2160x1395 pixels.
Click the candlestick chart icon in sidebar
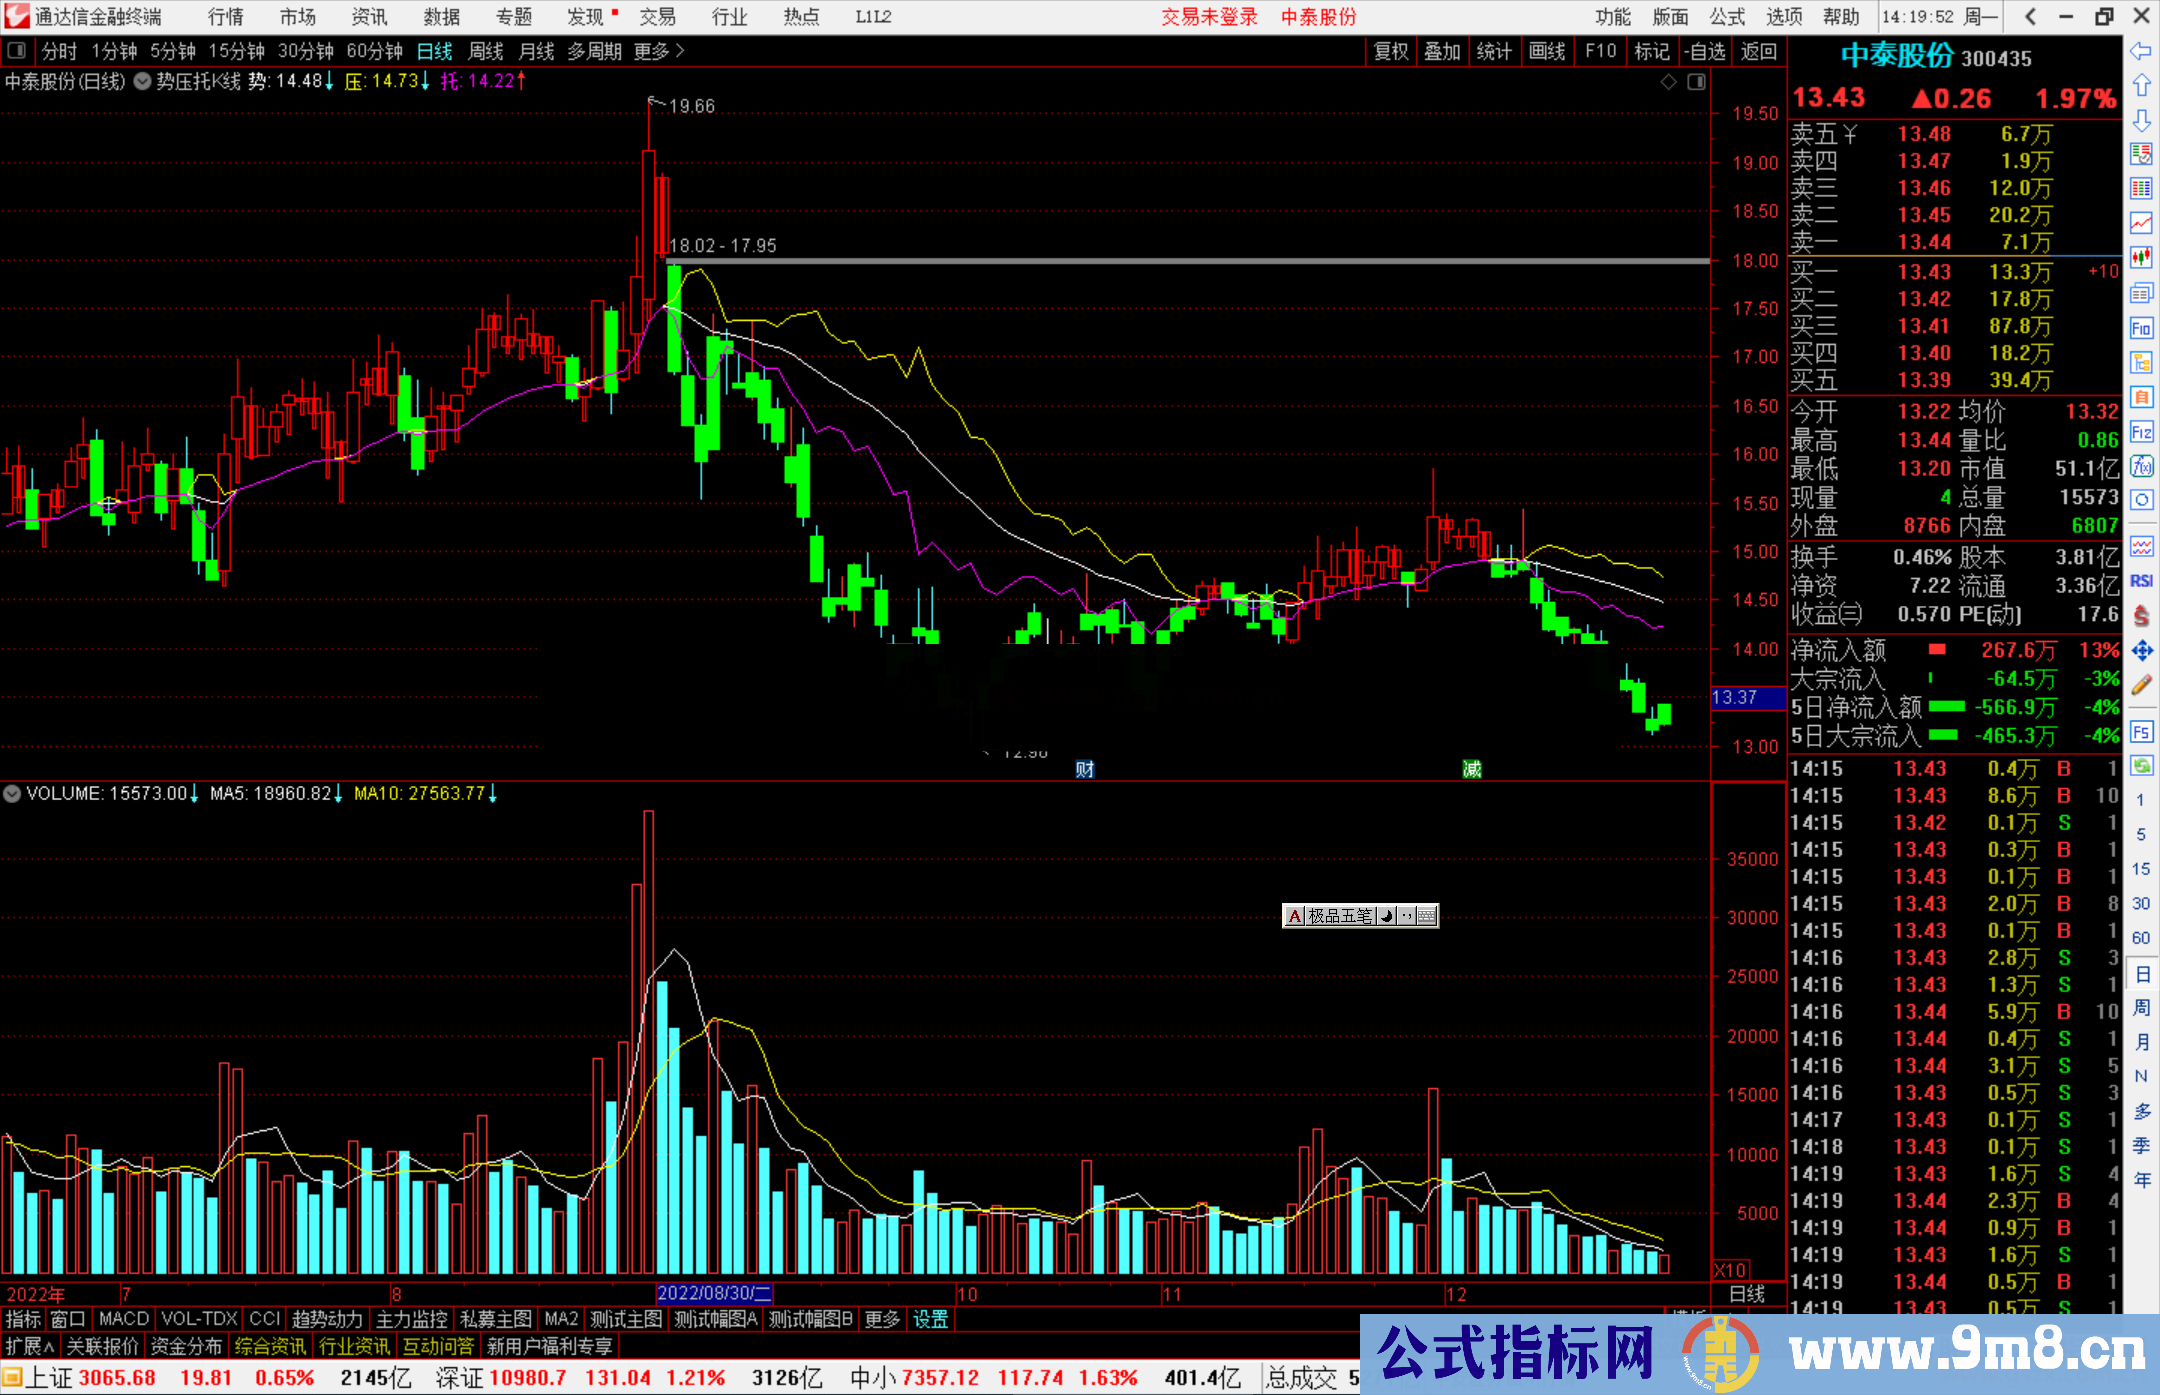click(x=2141, y=257)
